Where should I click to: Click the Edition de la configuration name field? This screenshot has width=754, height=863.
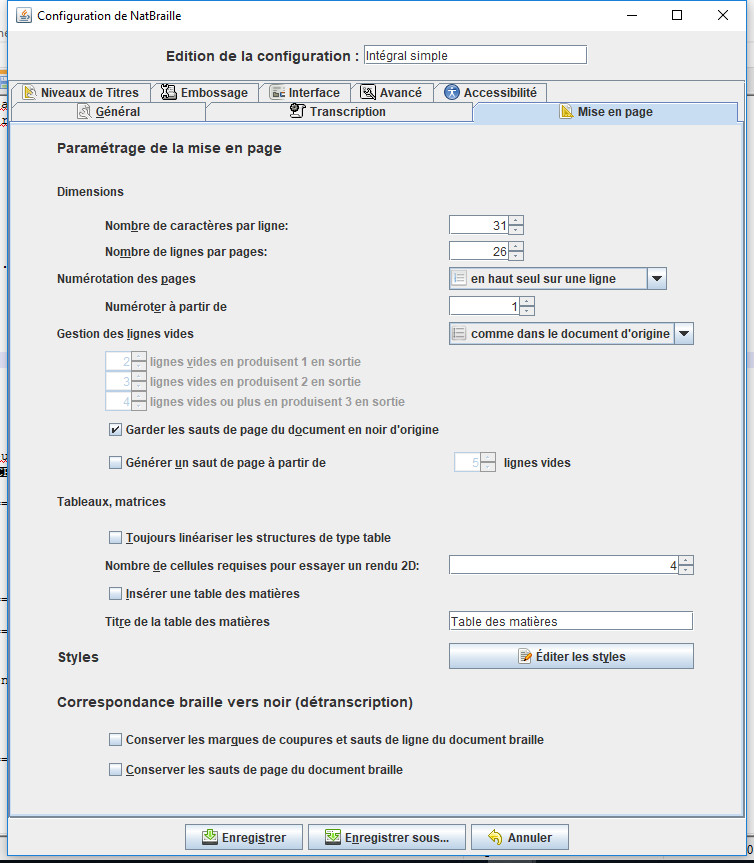coord(475,55)
